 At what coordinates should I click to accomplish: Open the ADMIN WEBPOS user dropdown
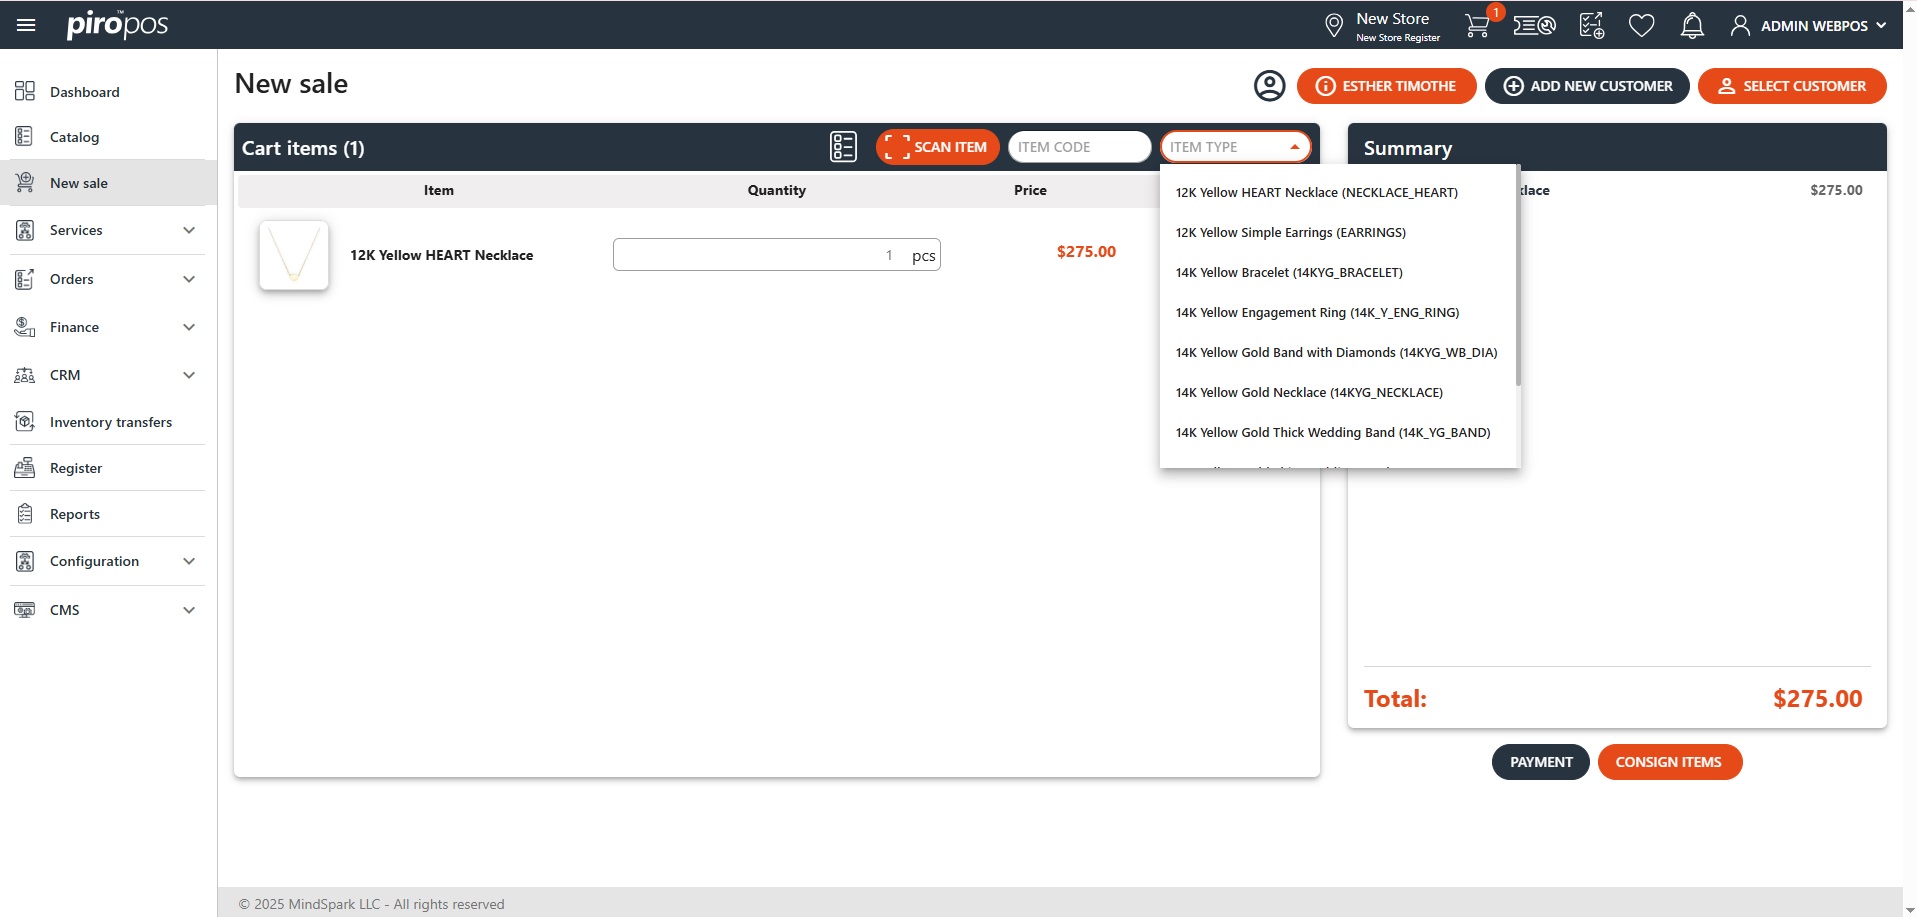(x=1809, y=26)
